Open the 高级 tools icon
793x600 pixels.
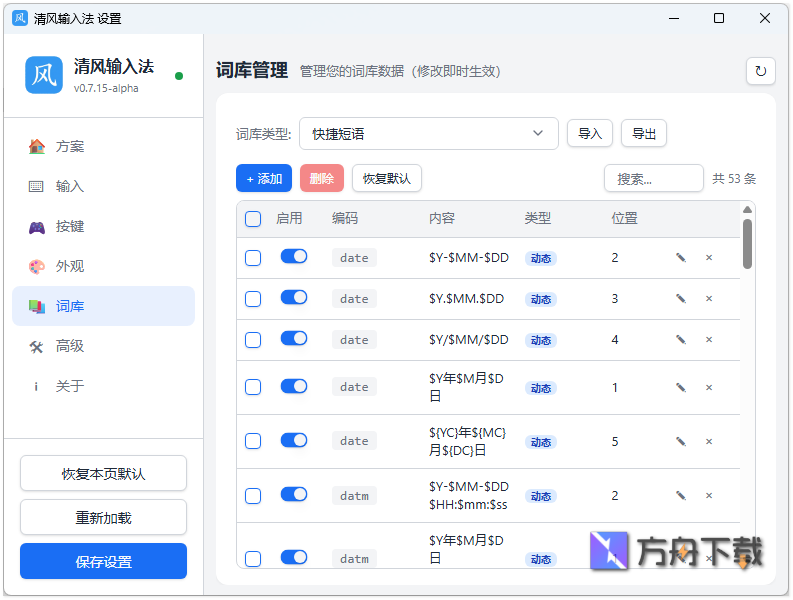click(36, 347)
